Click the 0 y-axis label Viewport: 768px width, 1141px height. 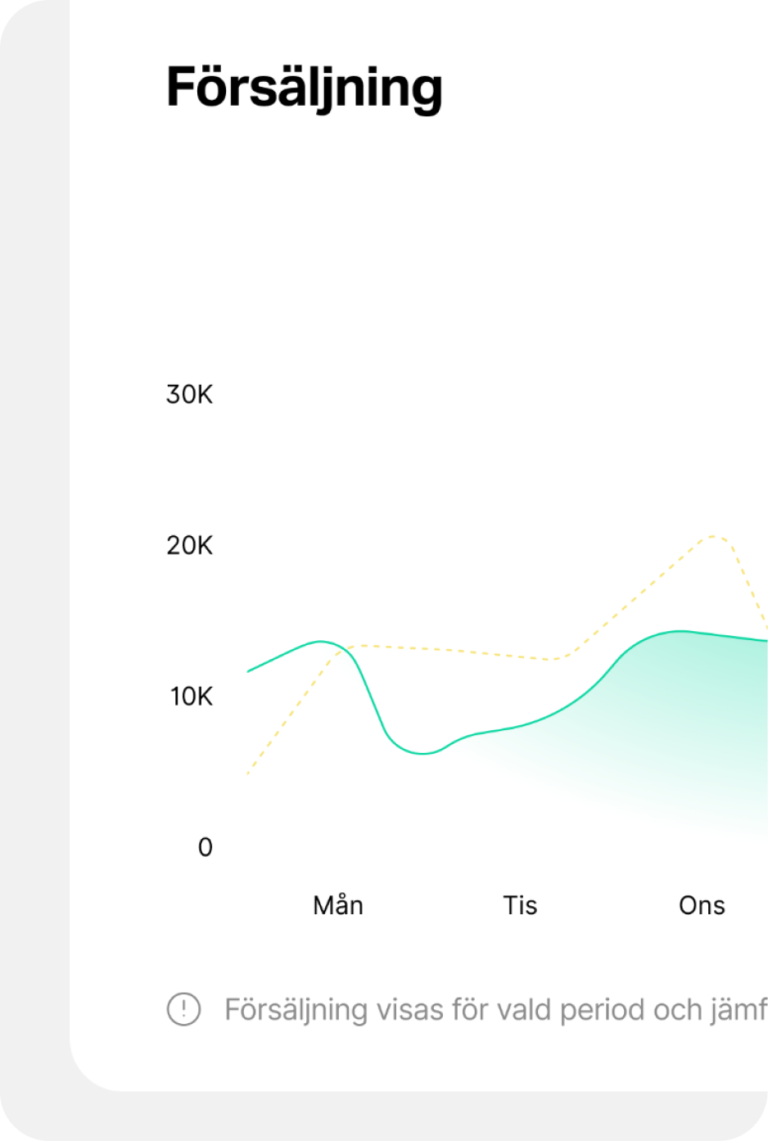point(205,847)
